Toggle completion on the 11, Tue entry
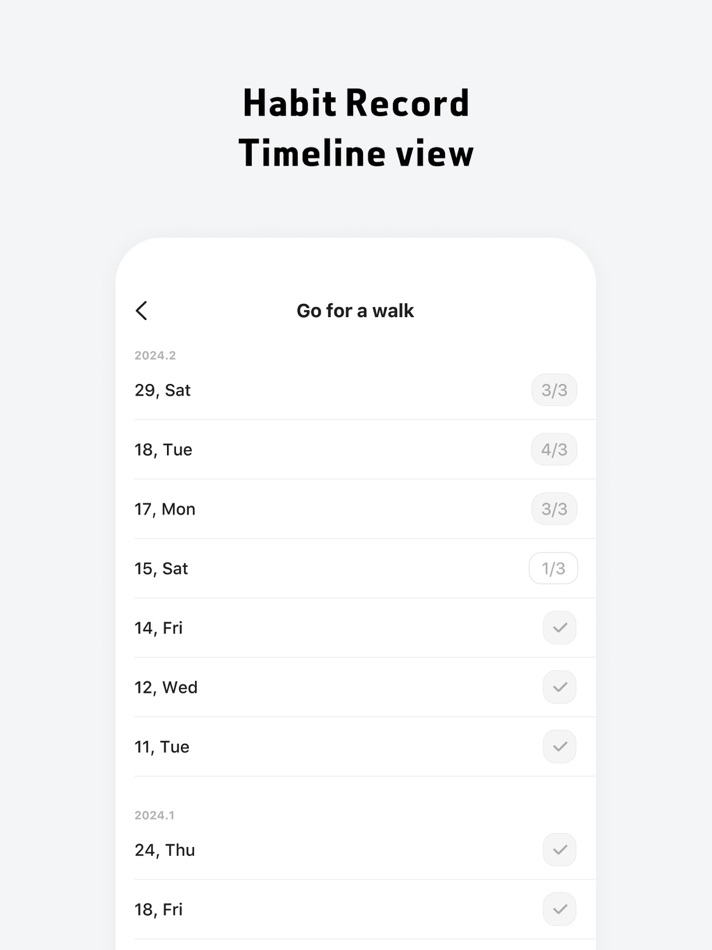Screen dimensions: 712x950 click(559, 746)
